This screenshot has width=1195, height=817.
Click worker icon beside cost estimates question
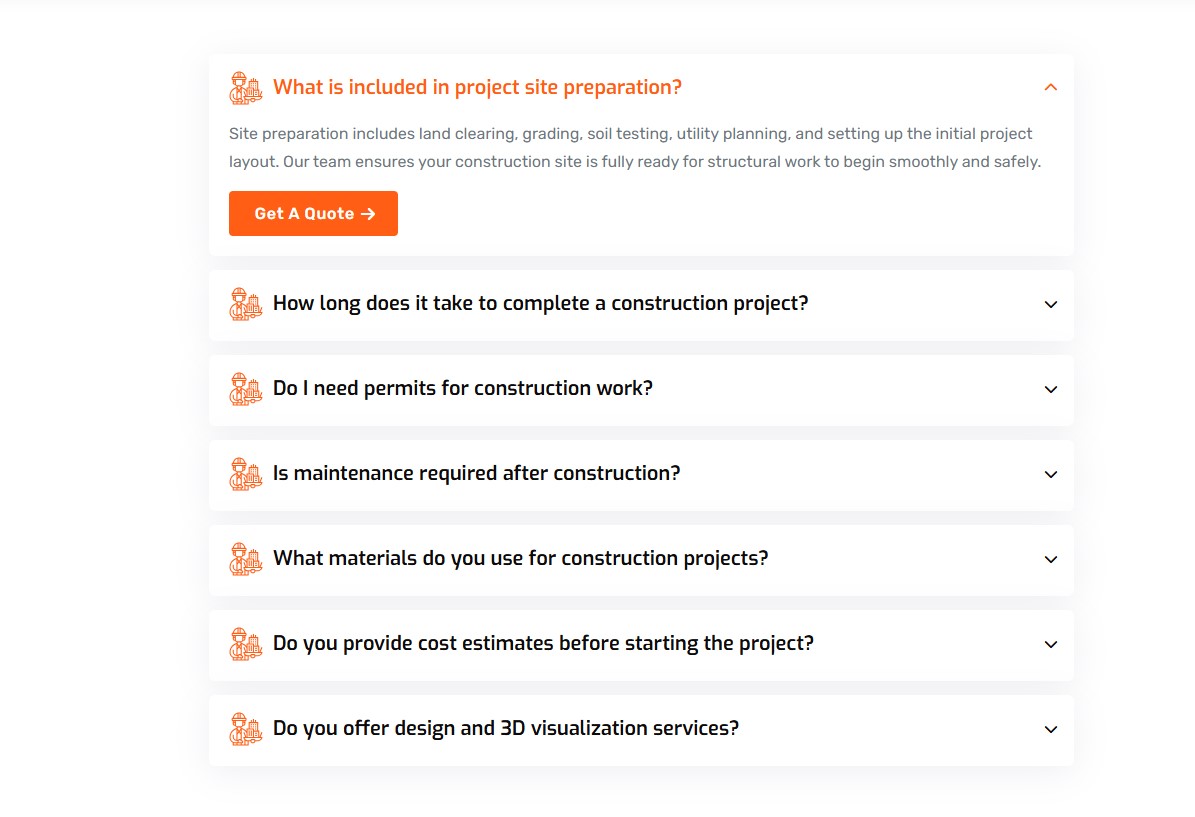[245, 644]
